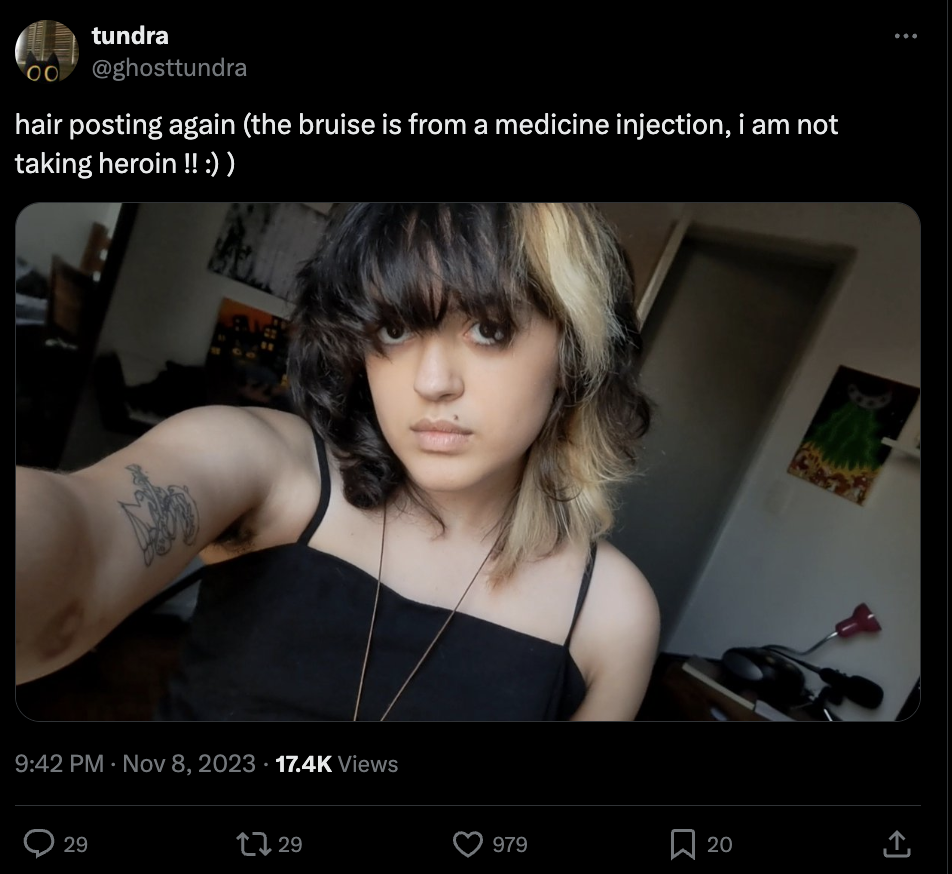
Task: Click the display name tundra
Action: (130, 36)
